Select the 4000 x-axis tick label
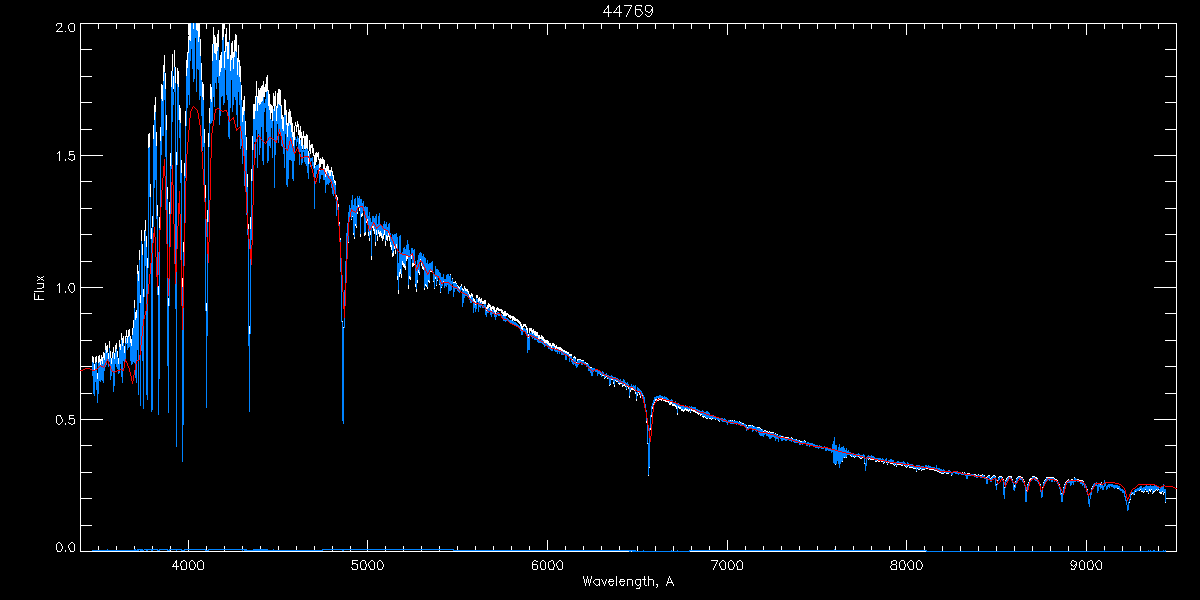The height and width of the screenshot is (600, 1200). click(188, 564)
